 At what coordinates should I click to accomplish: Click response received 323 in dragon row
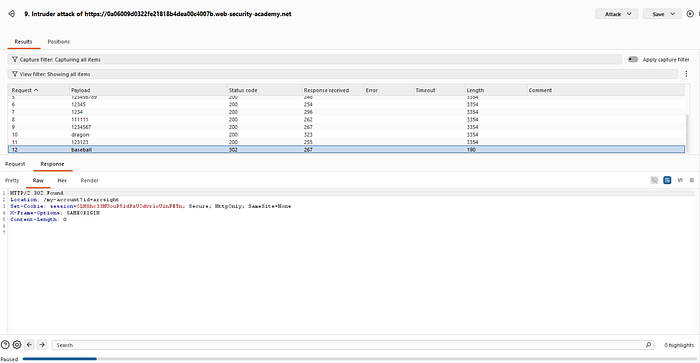(x=308, y=135)
